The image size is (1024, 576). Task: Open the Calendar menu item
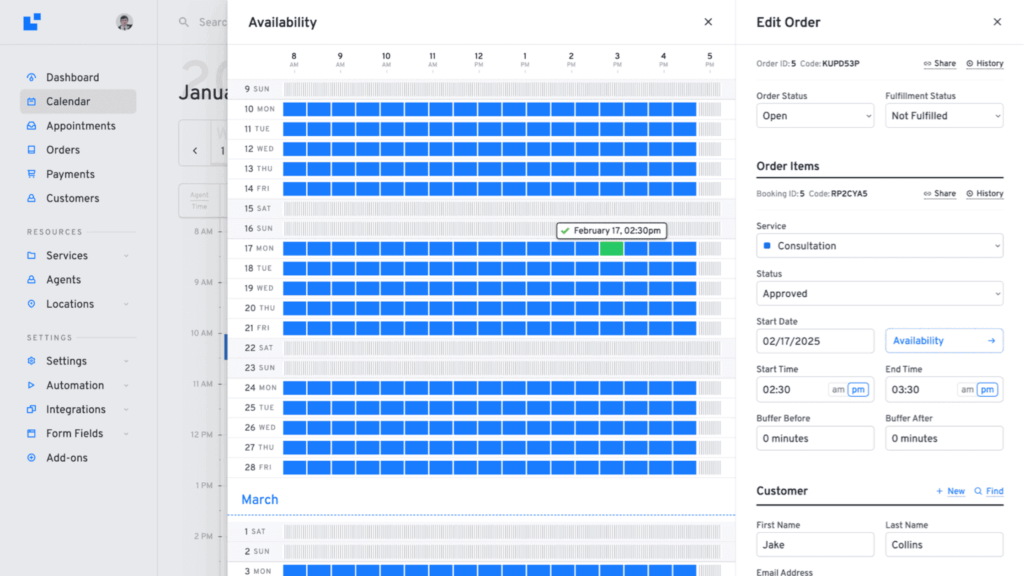point(68,101)
